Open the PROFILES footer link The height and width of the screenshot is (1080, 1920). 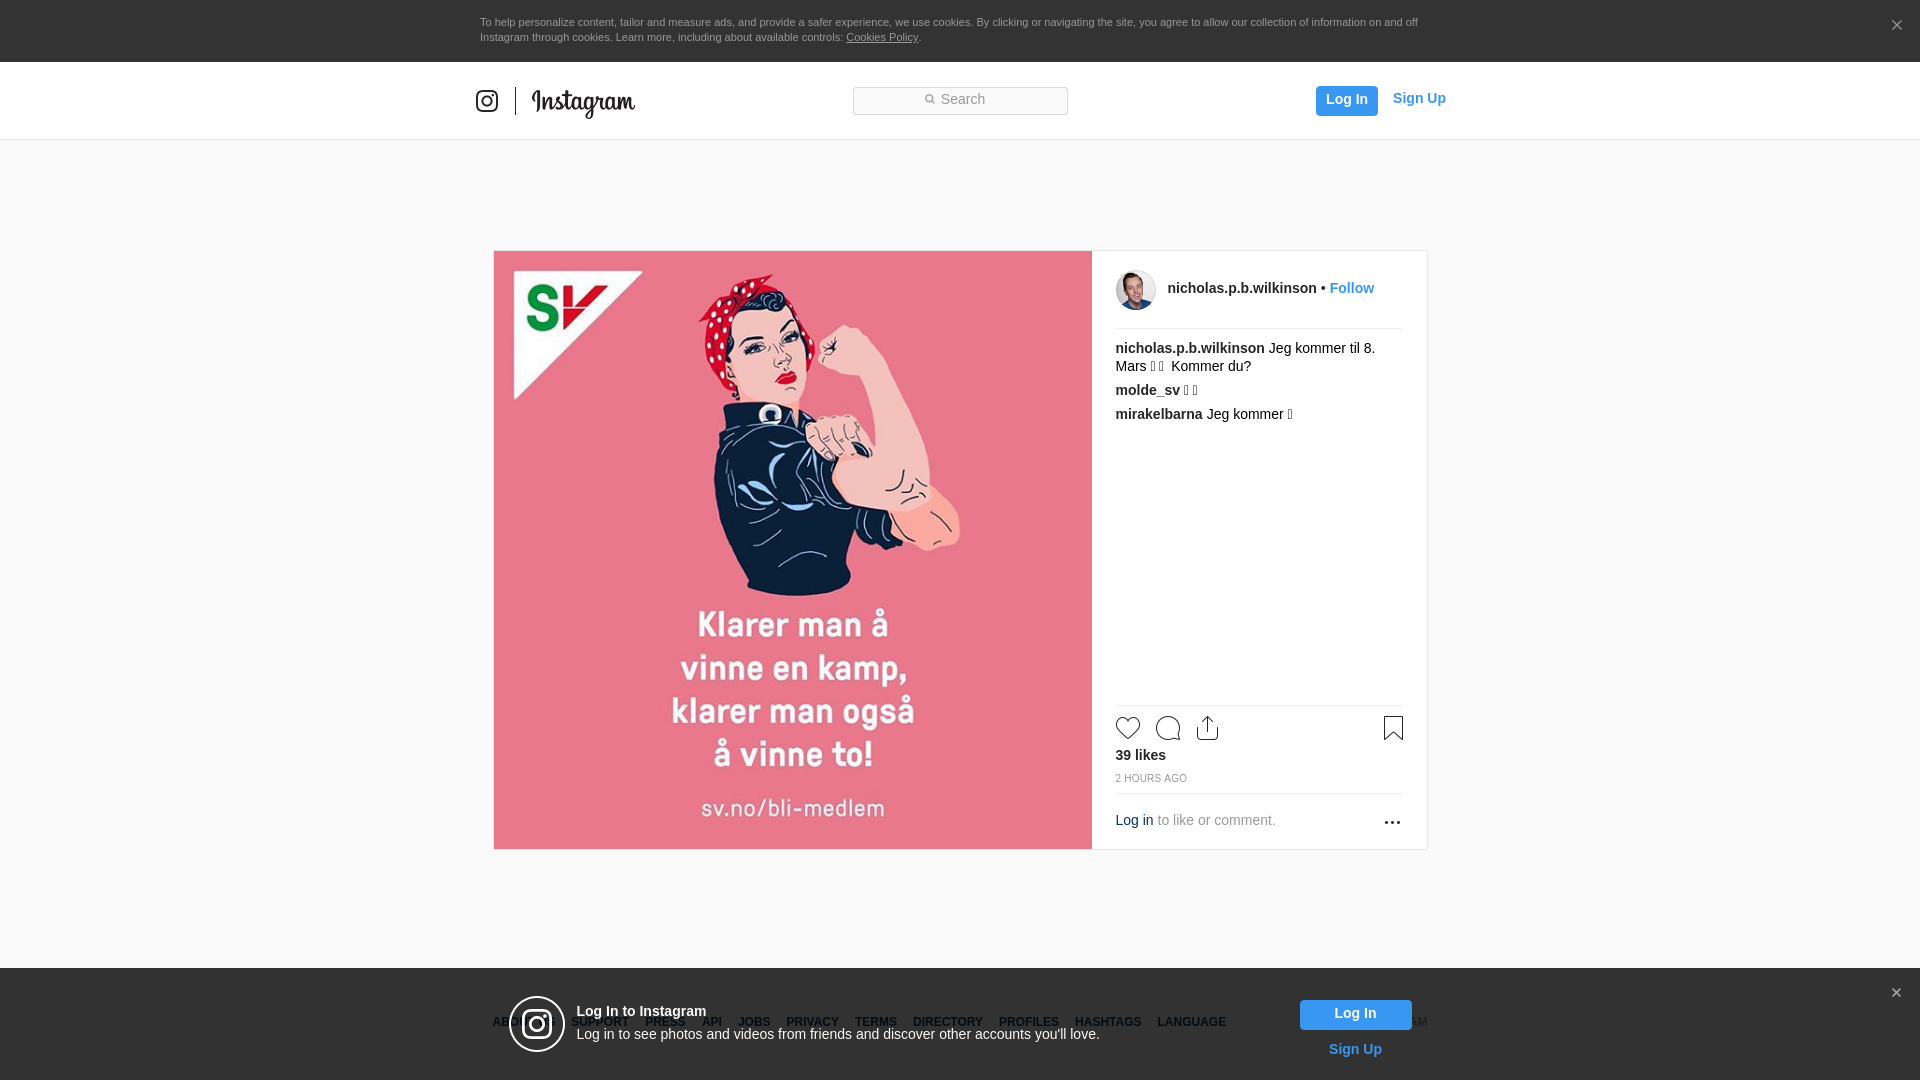pyautogui.click(x=1028, y=1022)
